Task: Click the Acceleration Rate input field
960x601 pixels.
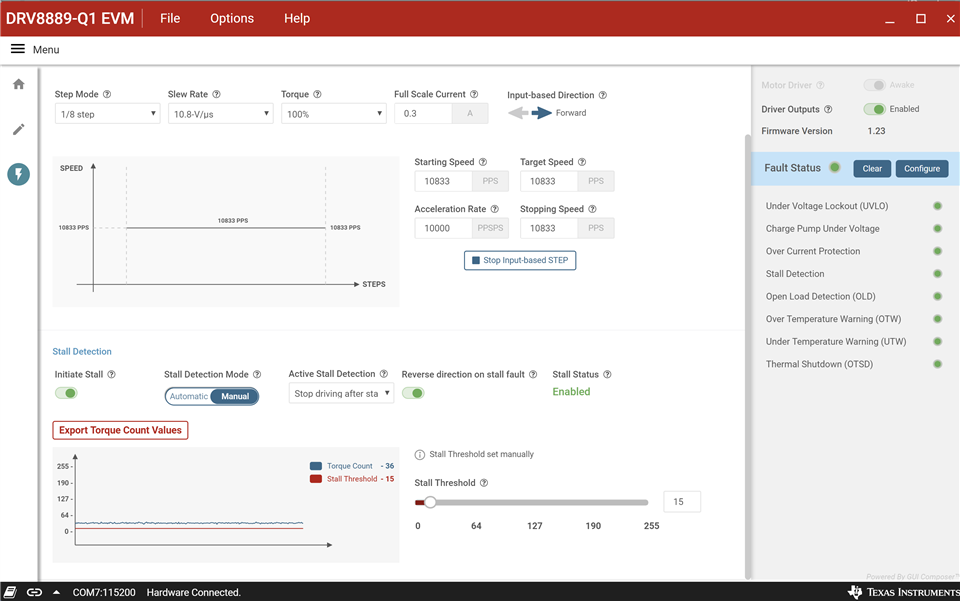Action: point(443,228)
